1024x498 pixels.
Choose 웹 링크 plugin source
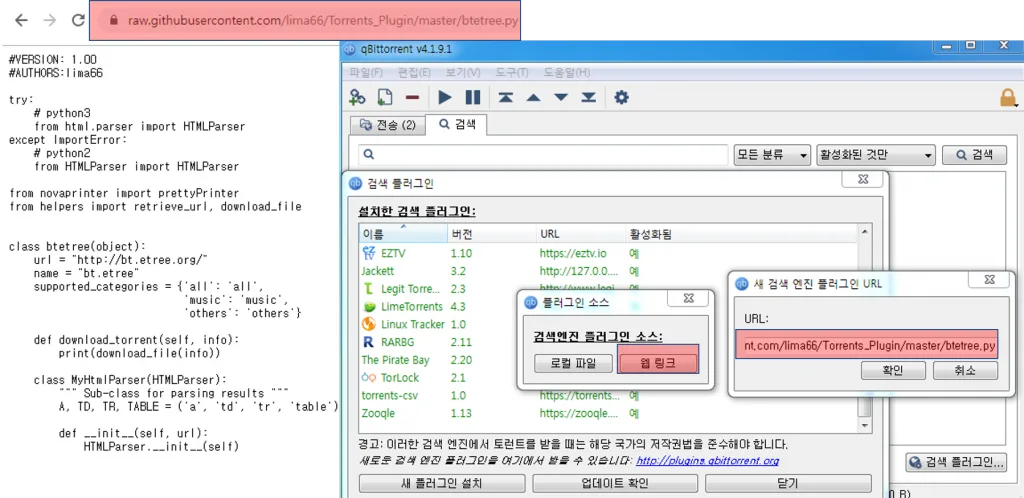(658, 364)
